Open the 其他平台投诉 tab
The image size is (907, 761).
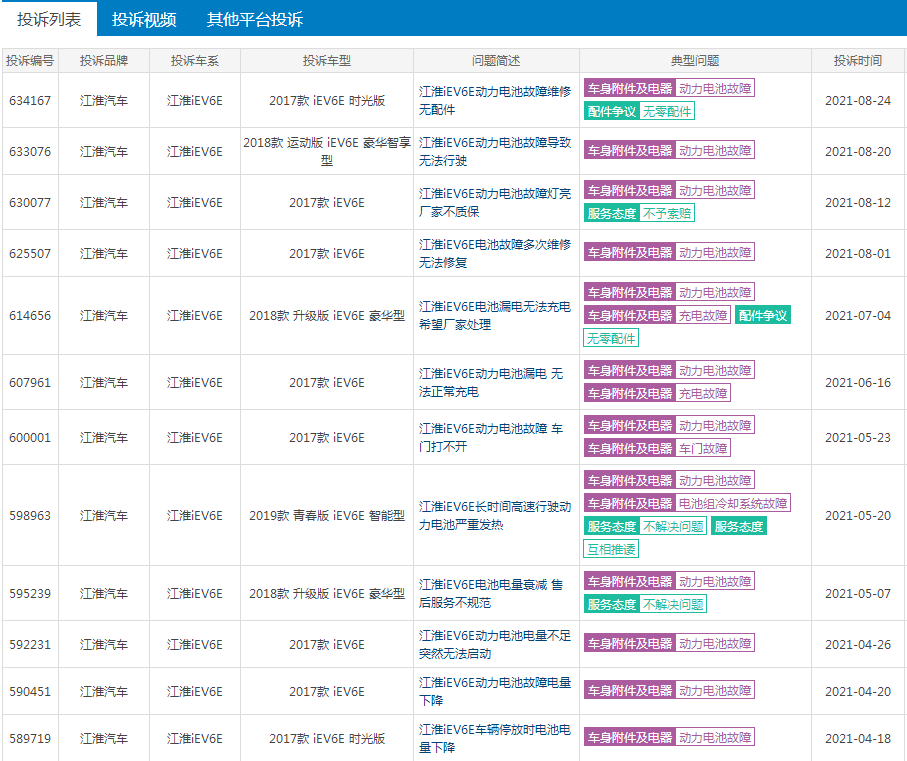(x=254, y=20)
